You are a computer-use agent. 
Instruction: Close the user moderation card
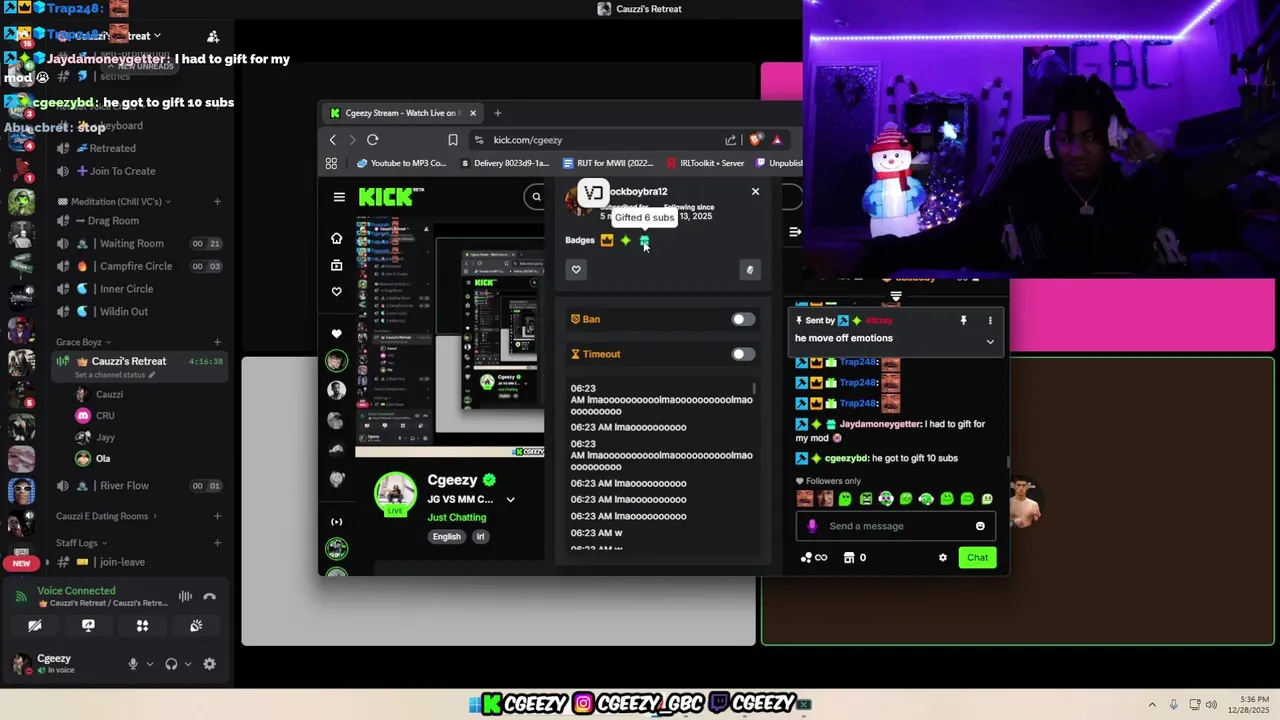pos(755,191)
